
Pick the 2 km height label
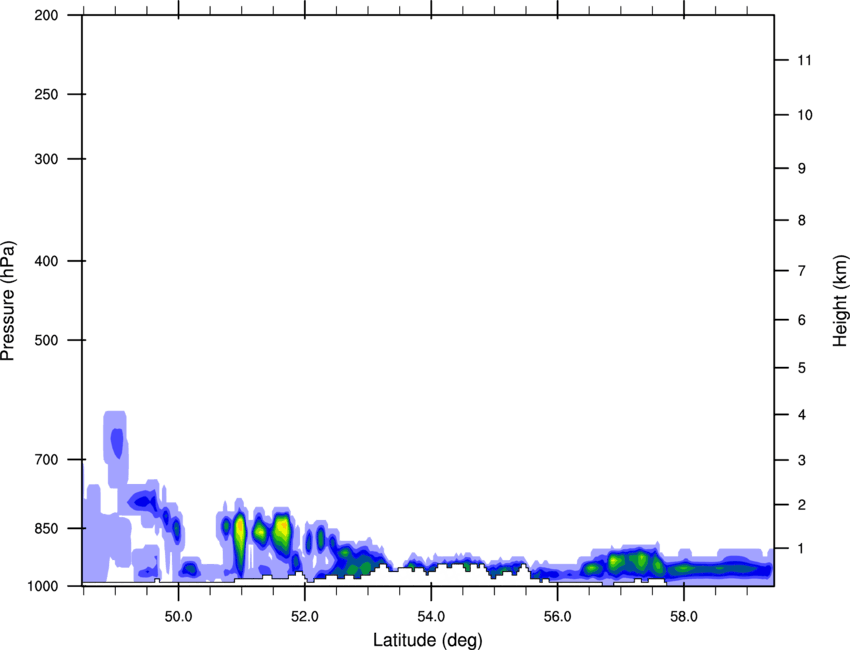pos(801,505)
